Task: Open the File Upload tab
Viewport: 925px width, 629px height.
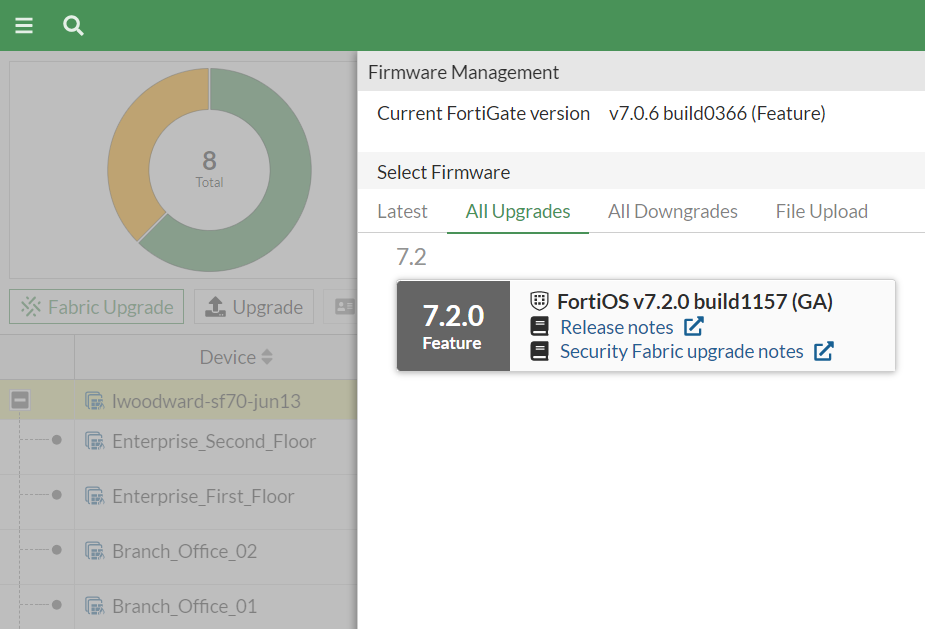Action: click(821, 211)
